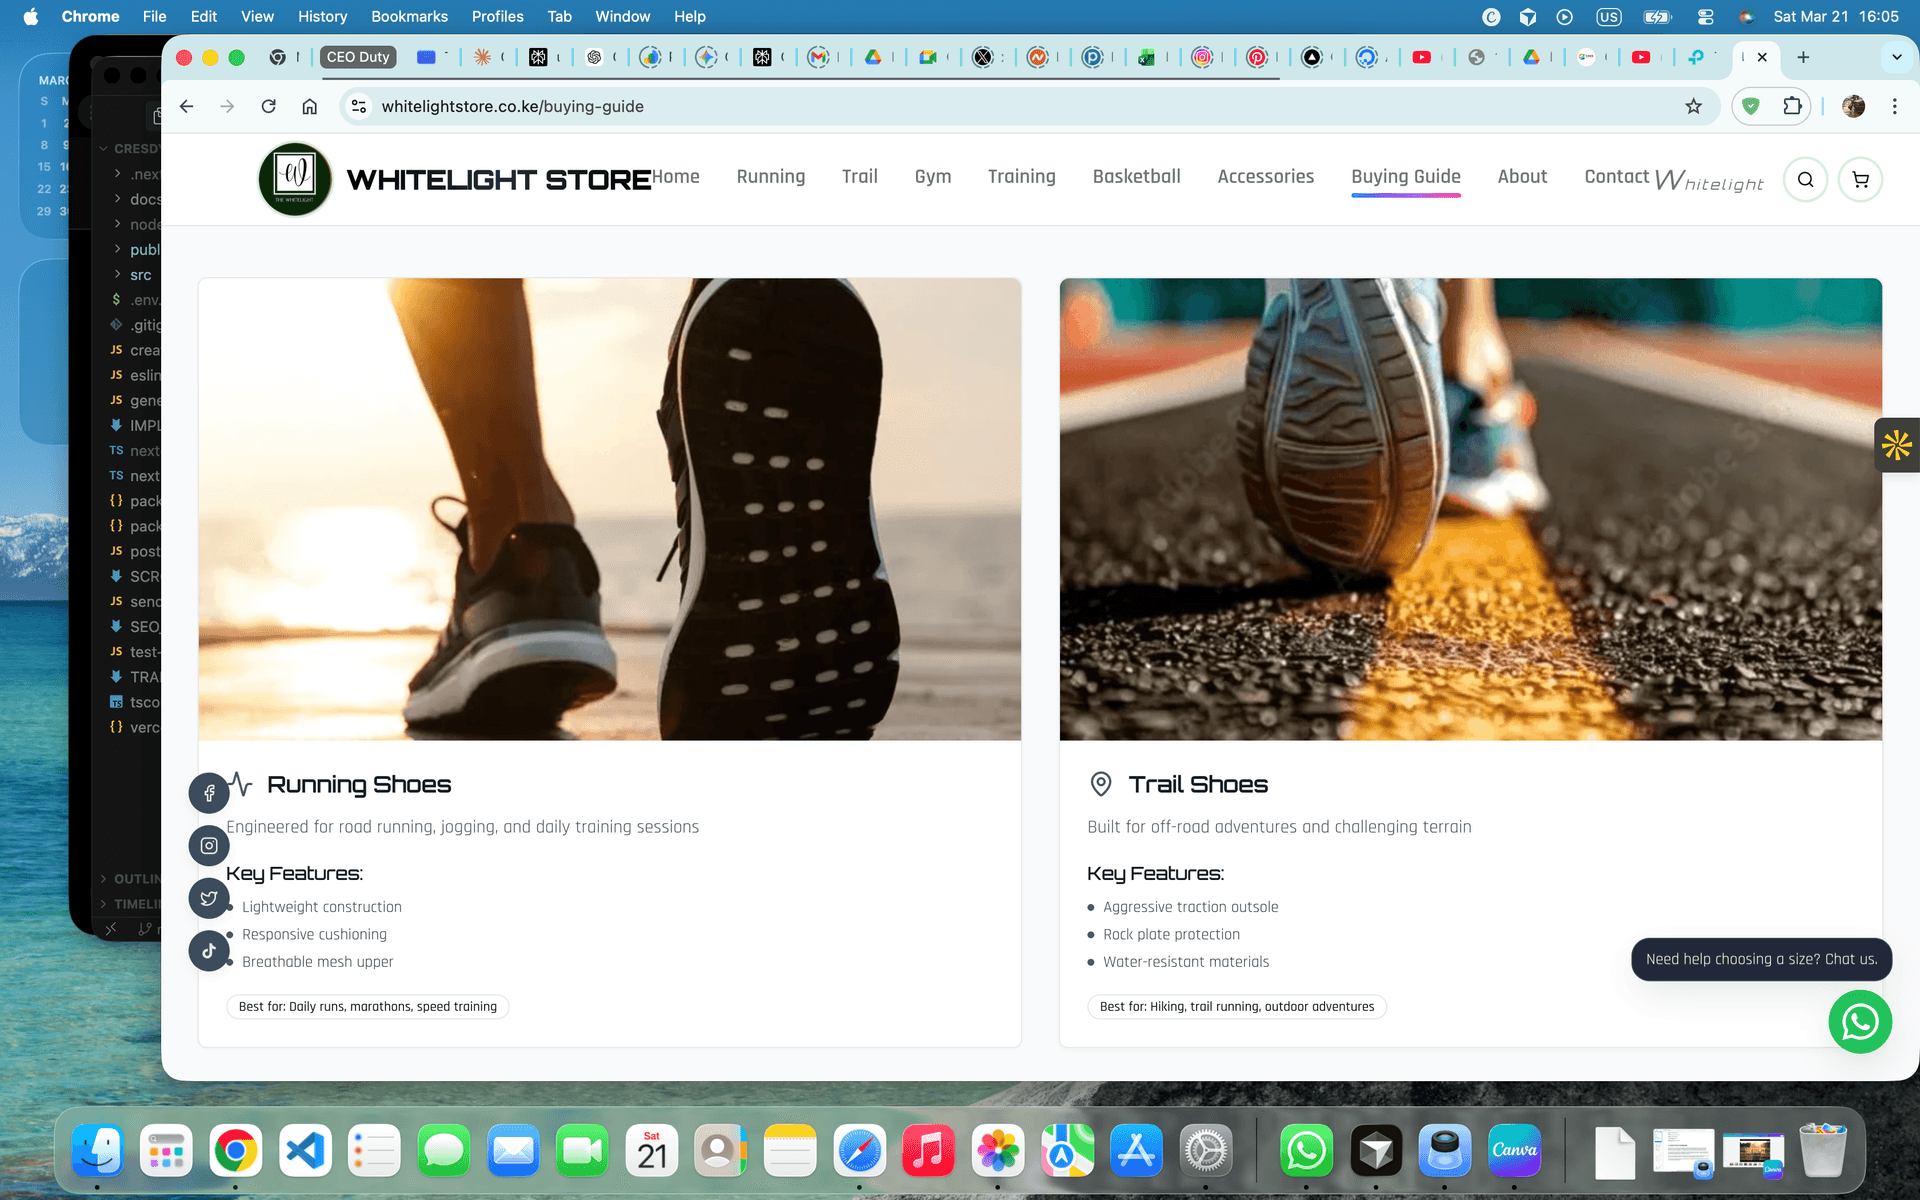Open the site search icon
Image resolution: width=1920 pixels, height=1200 pixels.
click(x=1805, y=180)
